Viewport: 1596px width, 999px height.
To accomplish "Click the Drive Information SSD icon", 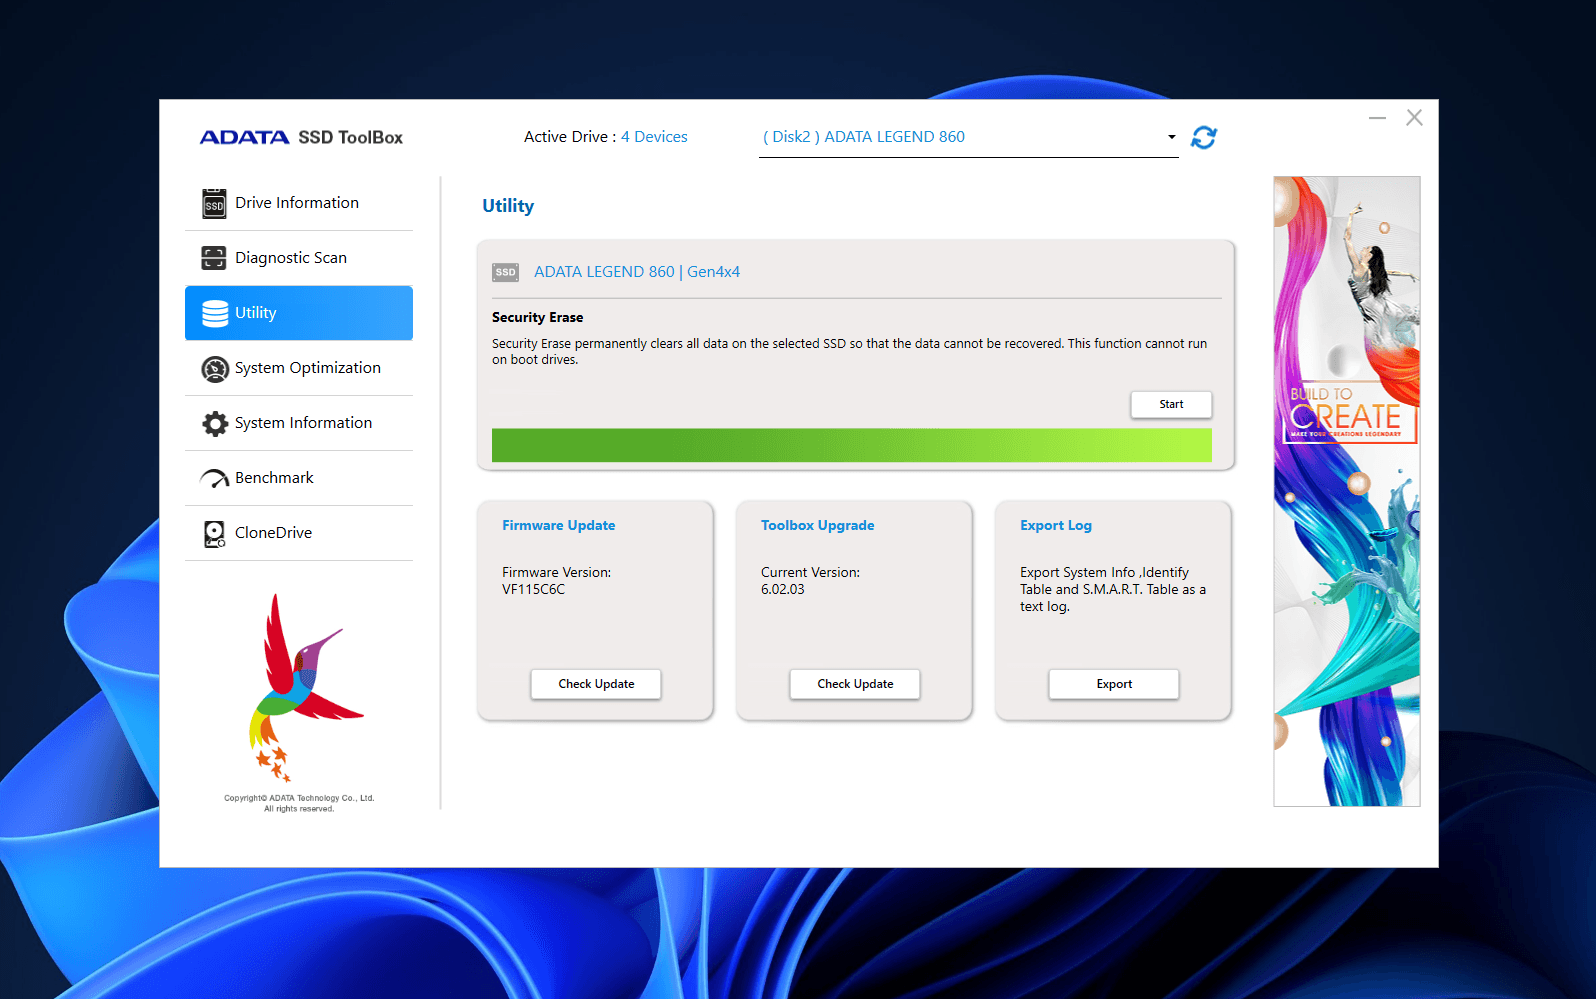I will click(x=214, y=203).
